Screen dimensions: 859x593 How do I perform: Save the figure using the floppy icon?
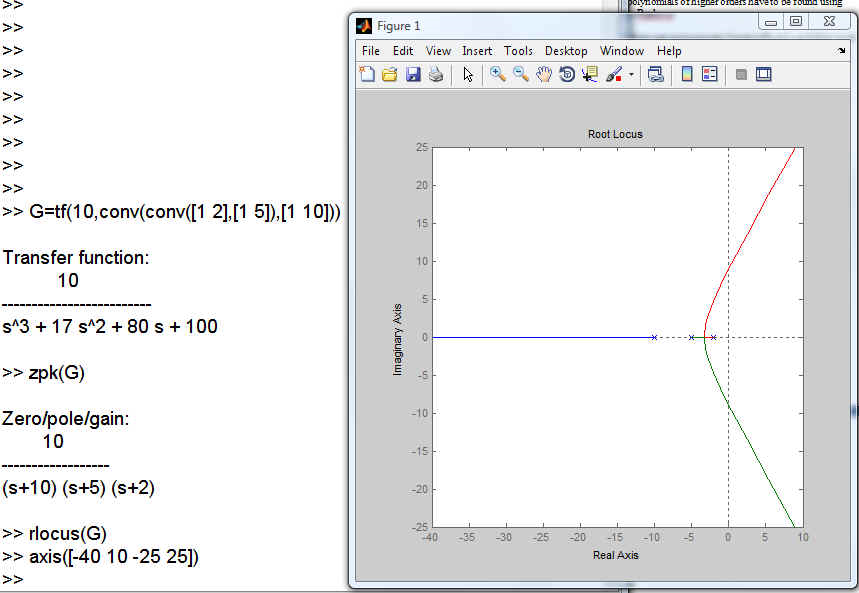pyautogui.click(x=413, y=74)
